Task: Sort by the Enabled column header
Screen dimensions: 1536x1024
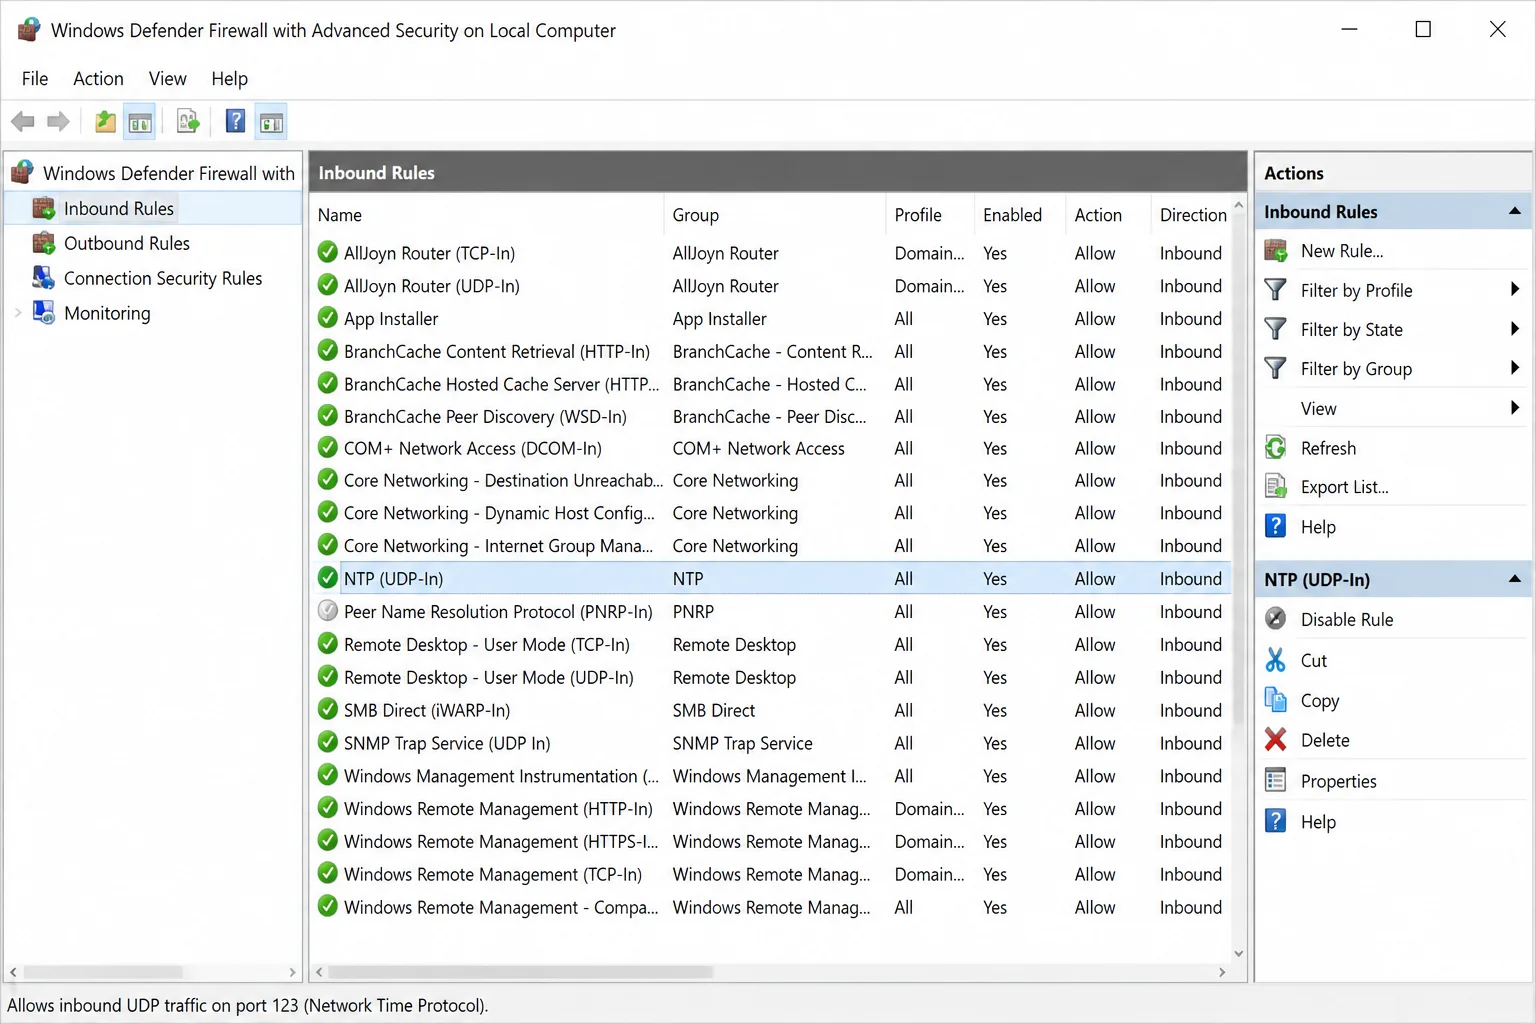Action: point(1012,215)
